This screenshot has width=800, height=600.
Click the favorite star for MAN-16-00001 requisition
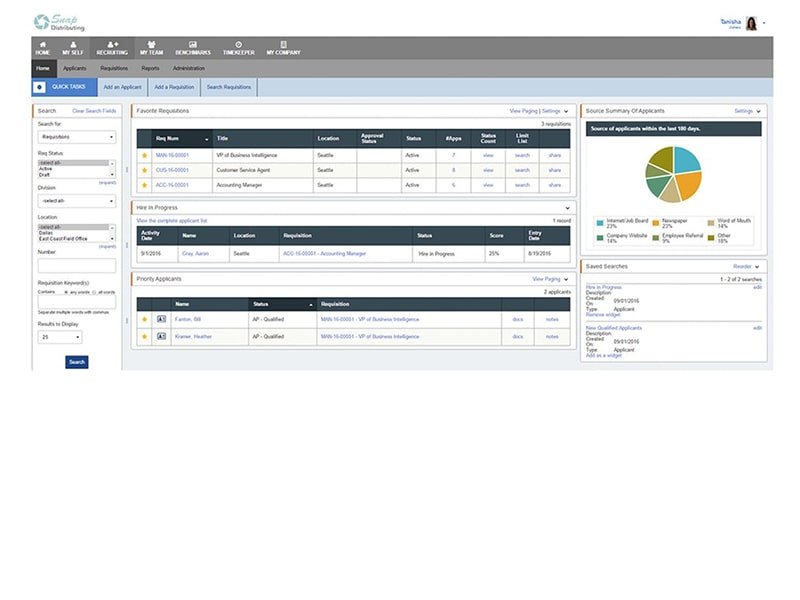point(144,156)
